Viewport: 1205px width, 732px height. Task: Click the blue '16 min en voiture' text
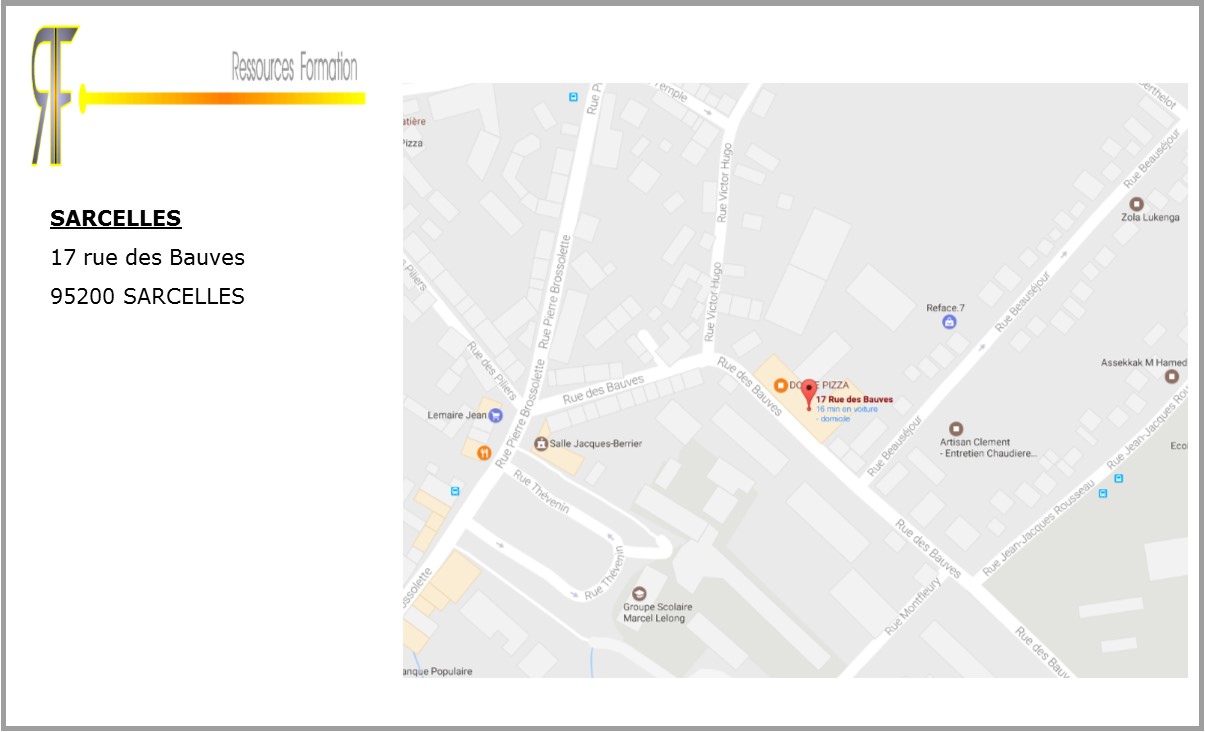[x=847, y=409]
